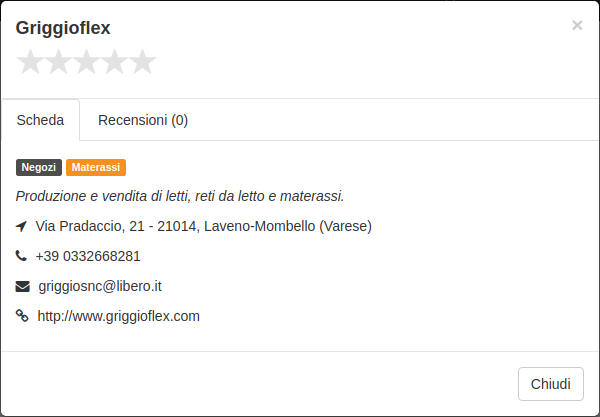This screenshot has height=417, width=600.
Task: Open the Recensioni (0) tab
Action: 143,120
